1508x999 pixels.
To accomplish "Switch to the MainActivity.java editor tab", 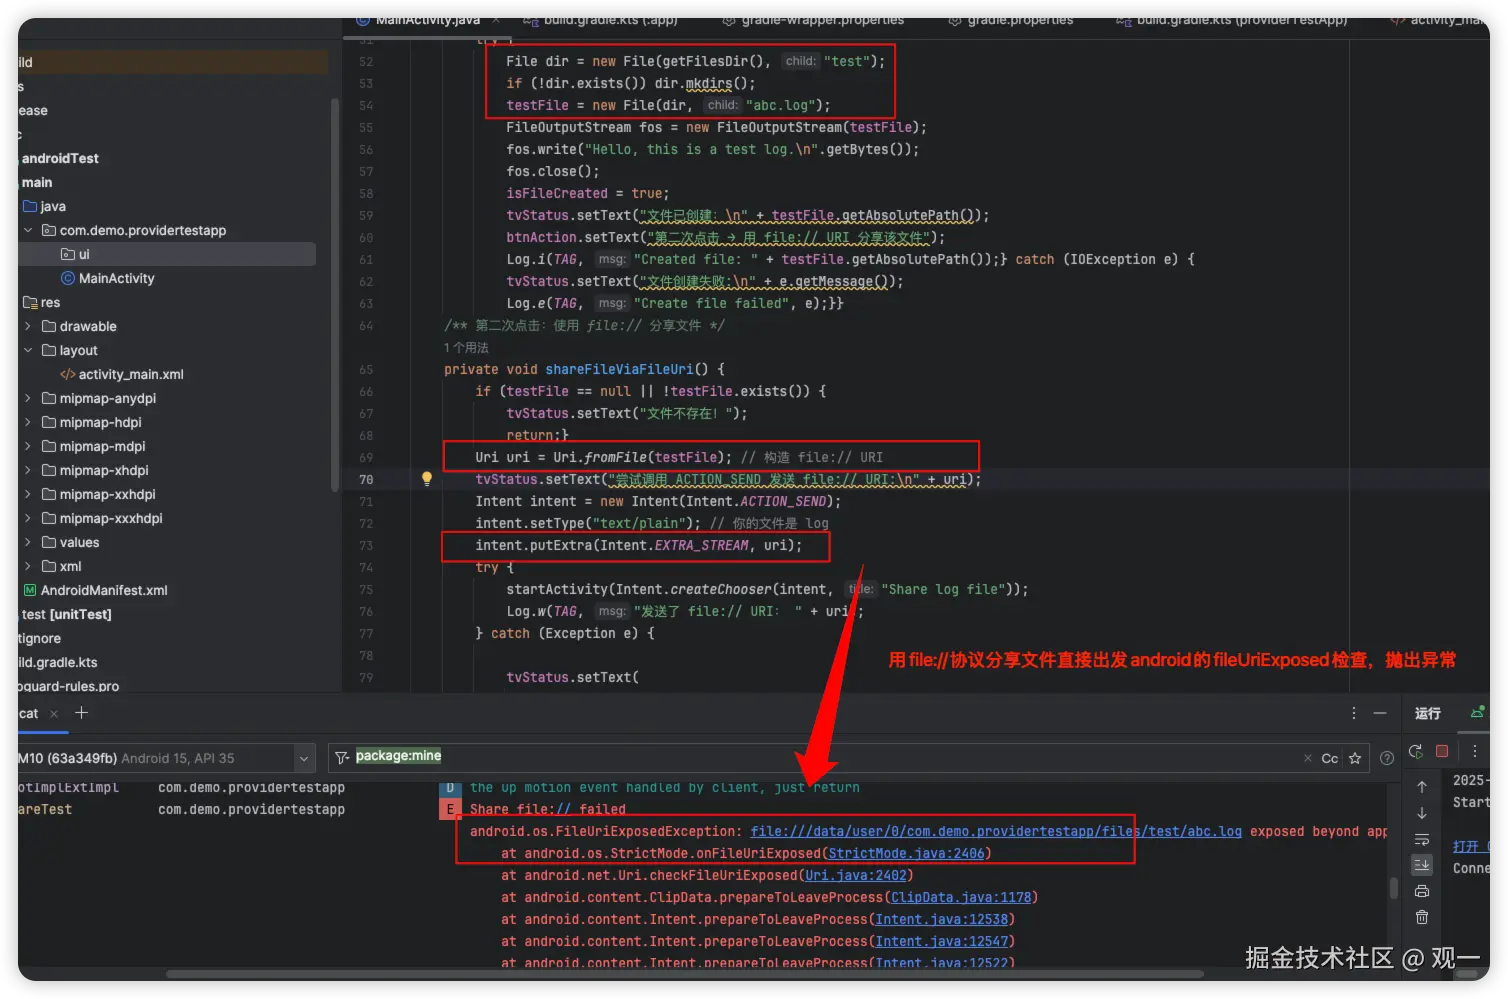I will [427, 21].
